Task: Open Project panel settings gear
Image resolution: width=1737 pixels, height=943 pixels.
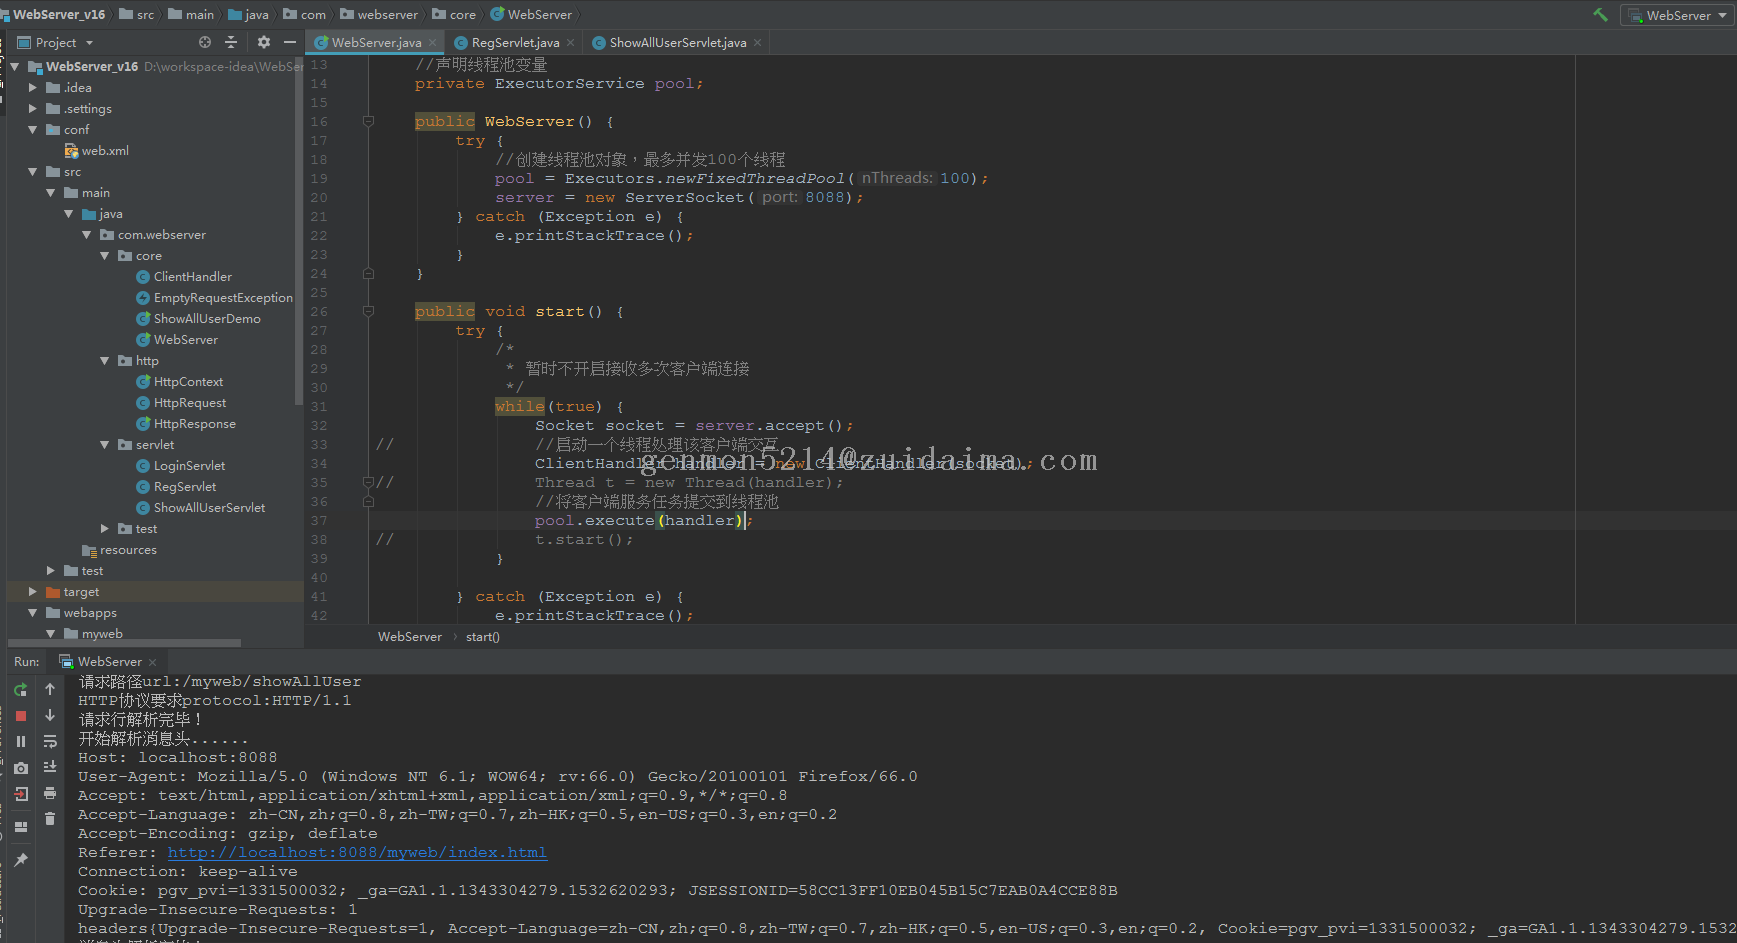Action: (264, 42)
